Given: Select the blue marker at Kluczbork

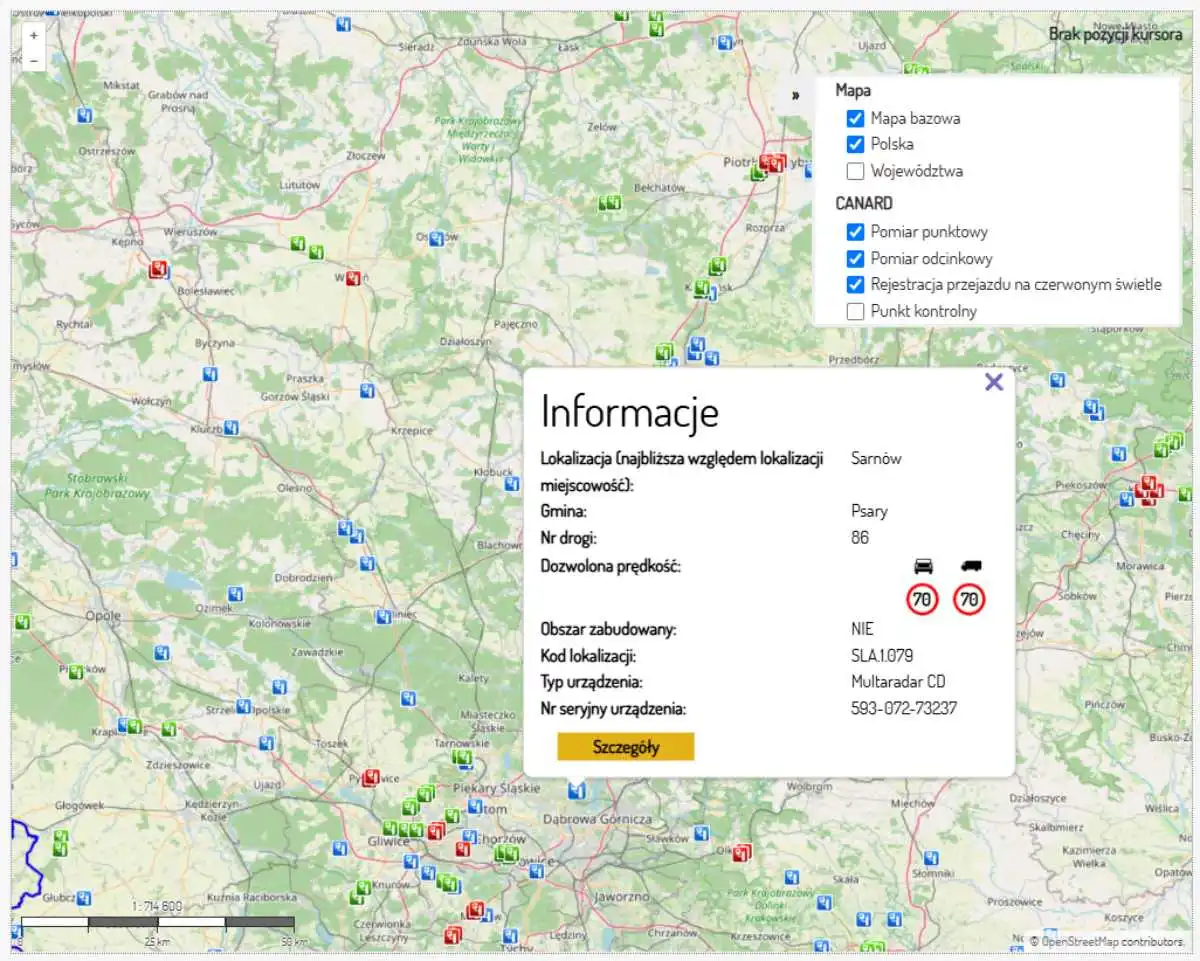Looking at the screenshot, I should coord(231,428).
